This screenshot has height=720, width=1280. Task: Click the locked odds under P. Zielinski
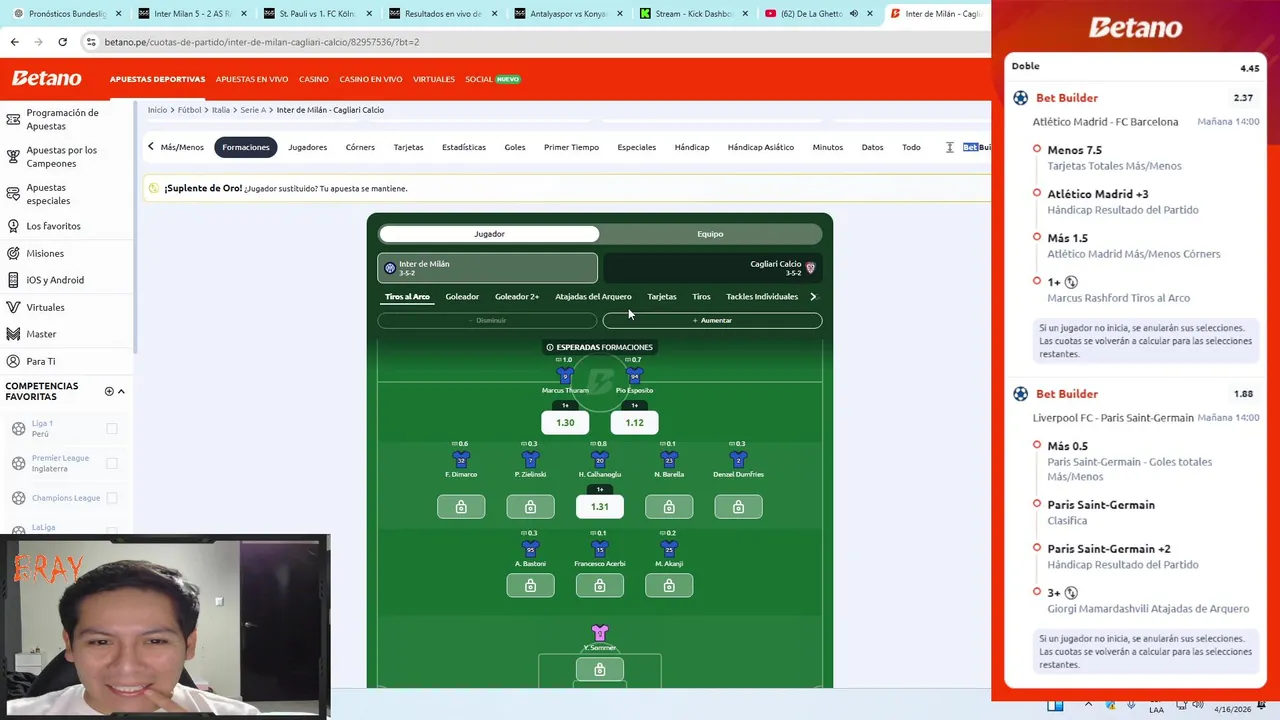530,507
